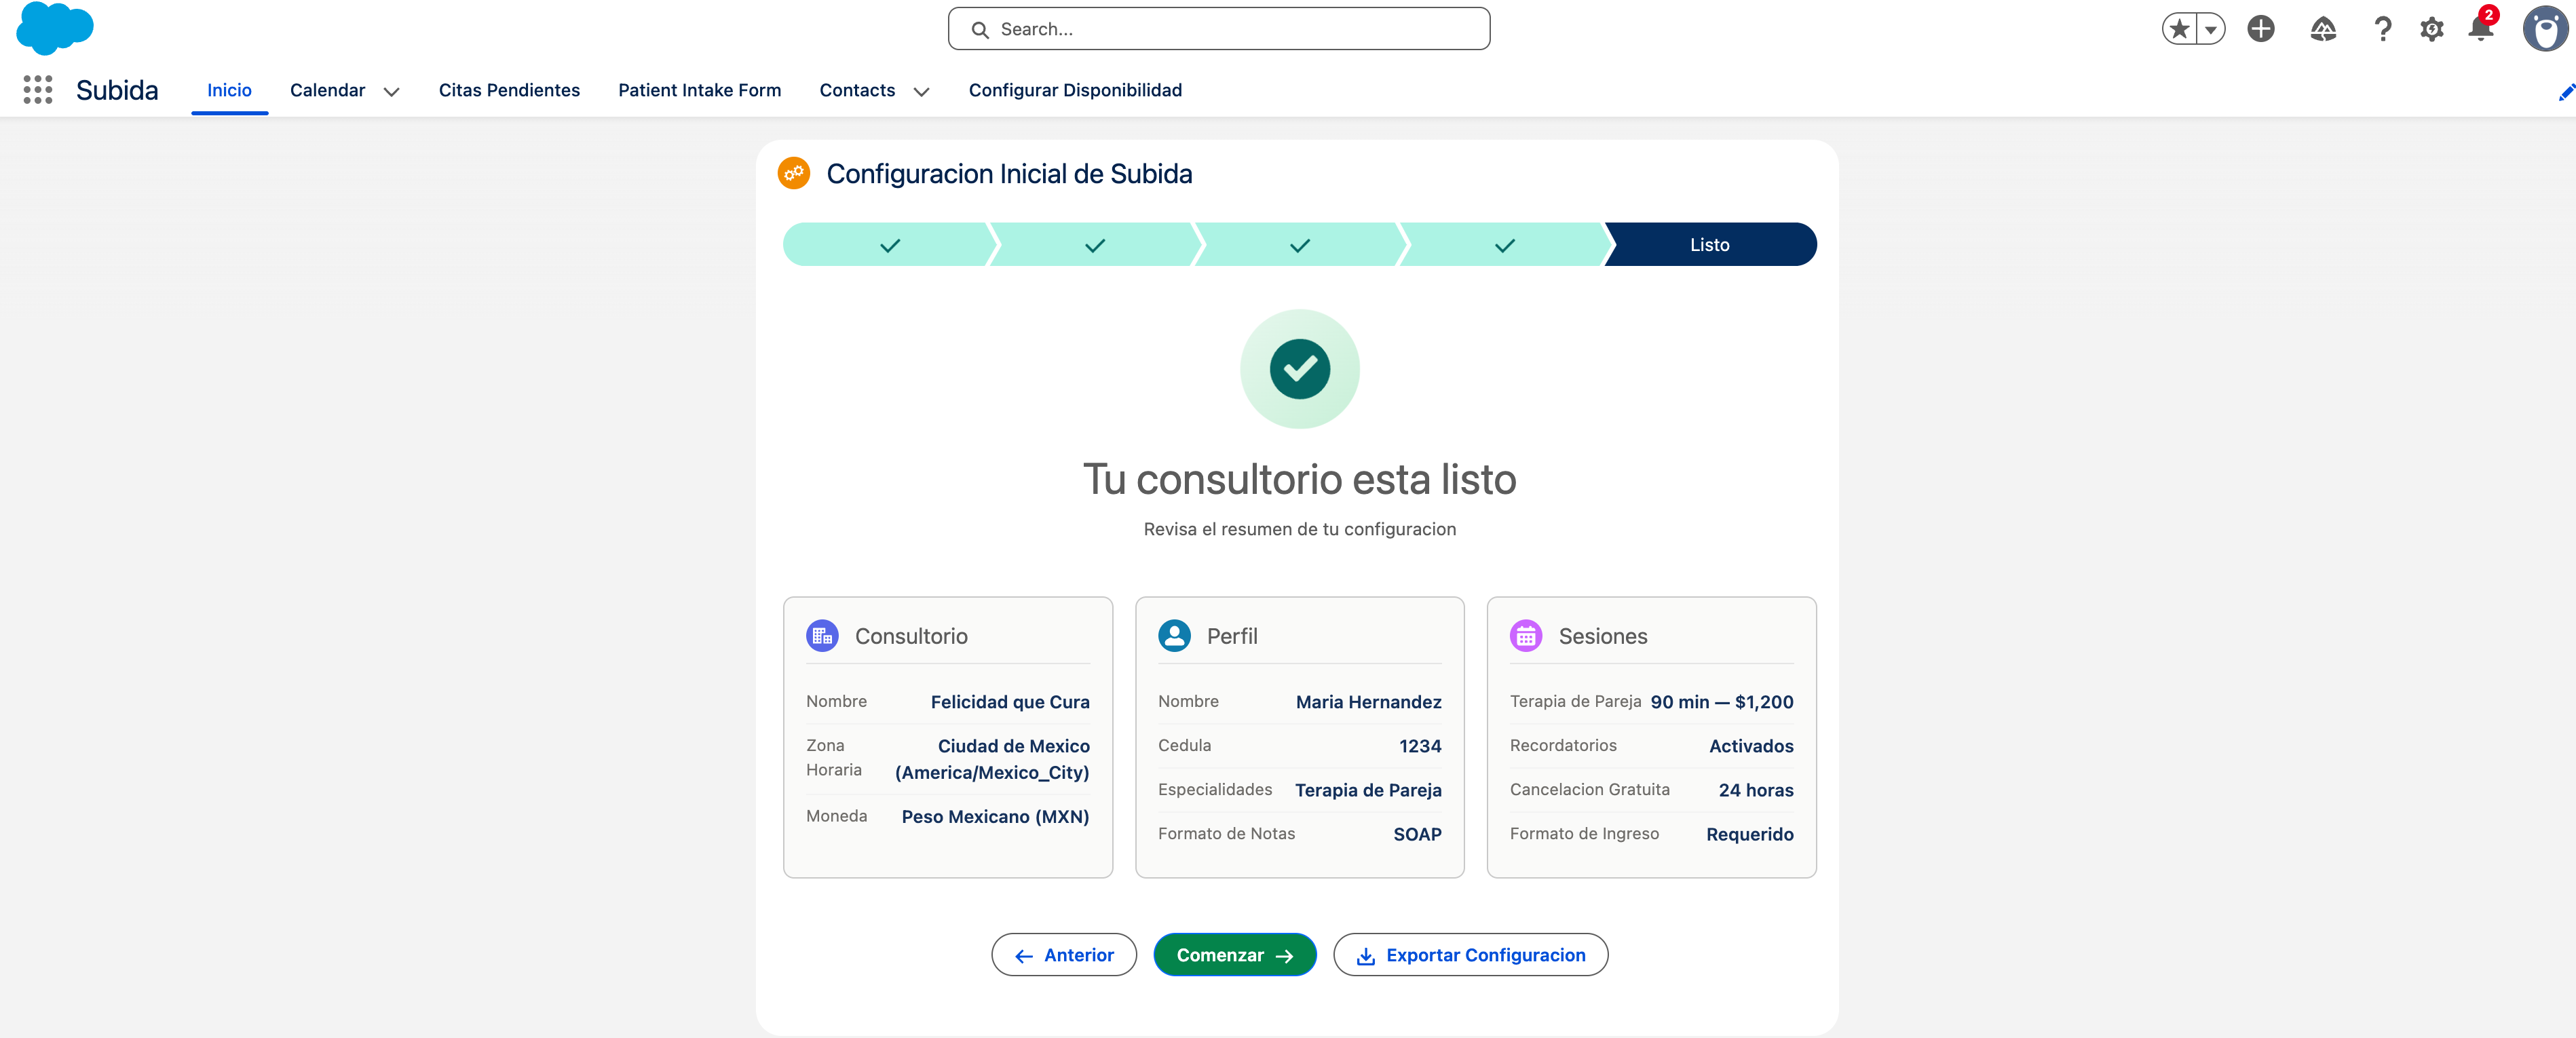Click the 'Tu consultorio esta listo' heading
The width and height of the screenshot is (2576, 1038).
pos(1299,479)
